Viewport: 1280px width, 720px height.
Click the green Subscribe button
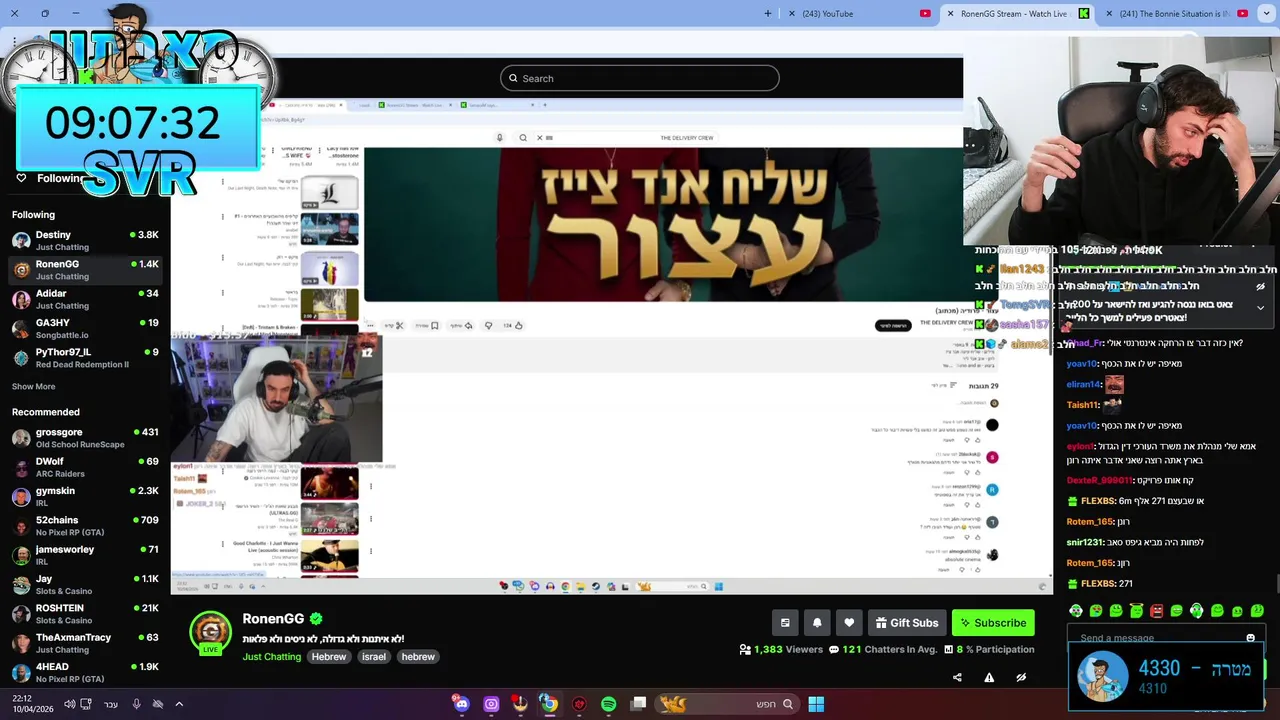pos(993,623)
